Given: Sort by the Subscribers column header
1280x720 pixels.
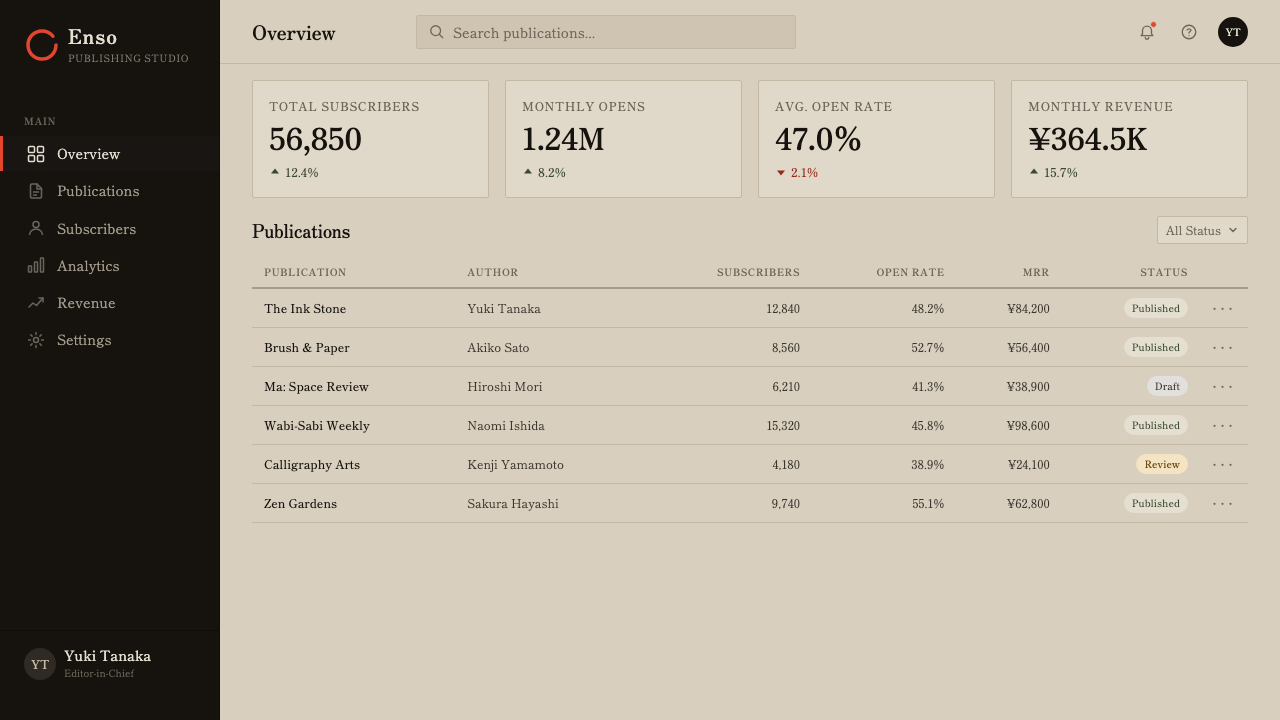Looking at the screenshot, I should point(758,272).
